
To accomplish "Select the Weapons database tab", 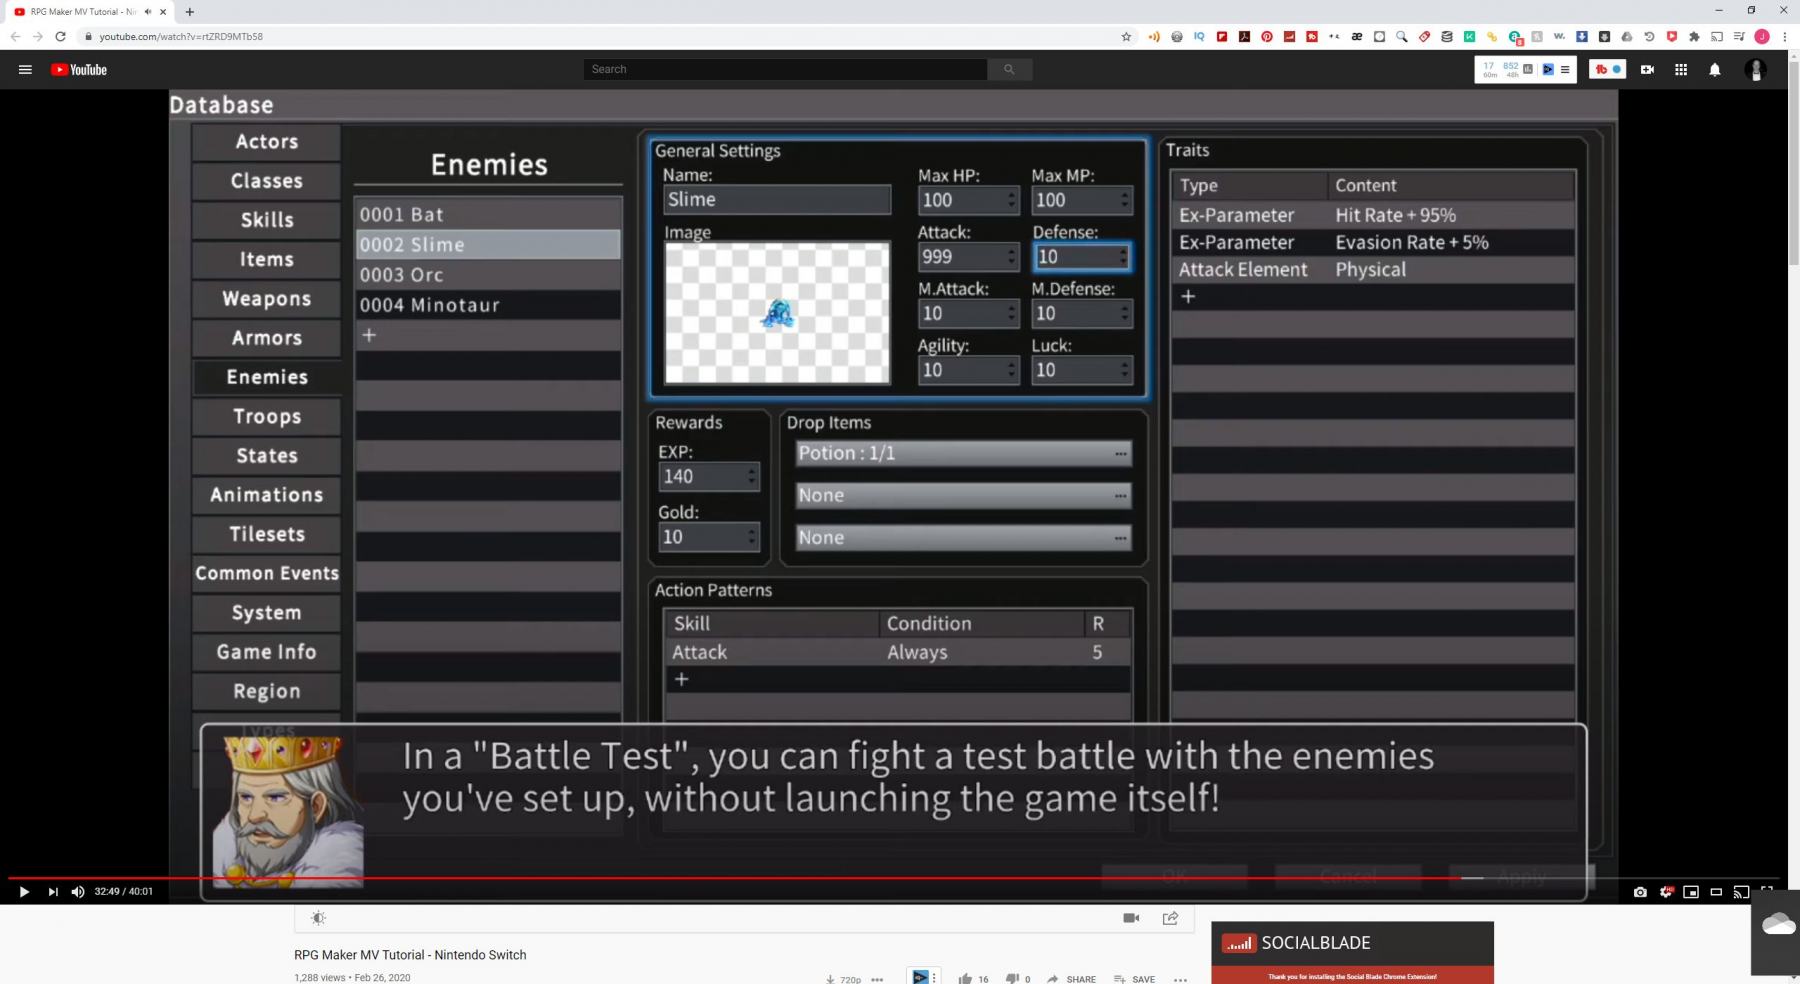I will pyautogui.click(x=267, y=299).
